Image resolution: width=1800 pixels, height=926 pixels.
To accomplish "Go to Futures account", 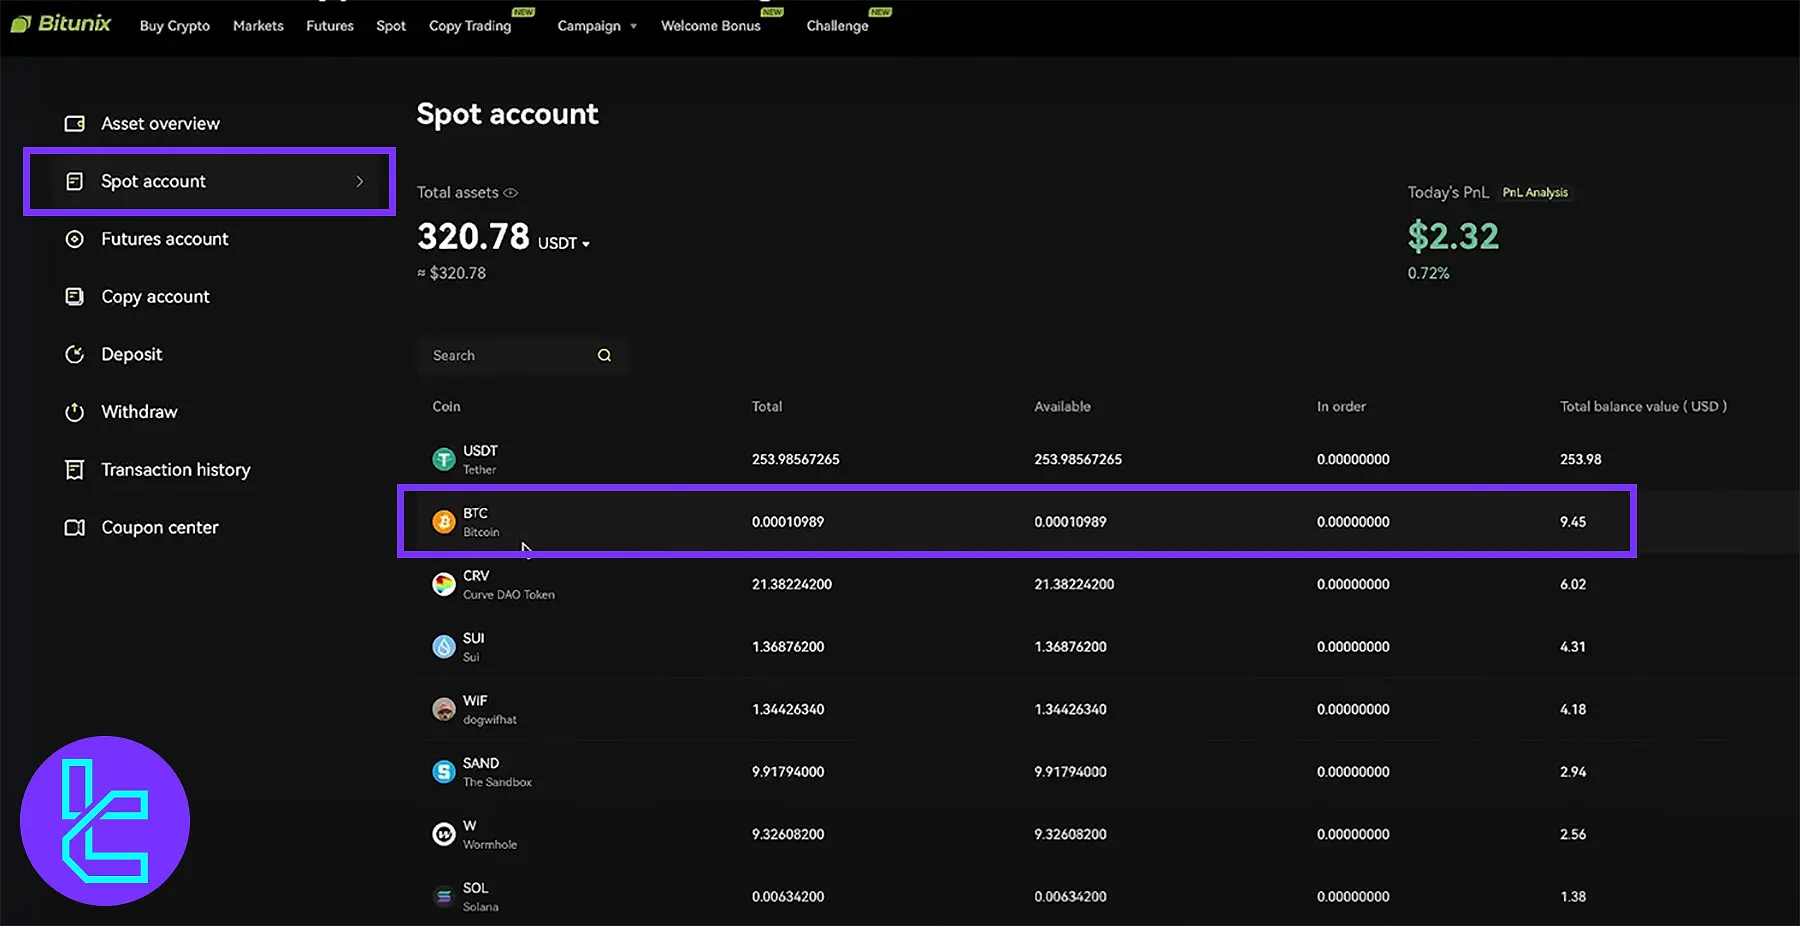I will [165, 239].
